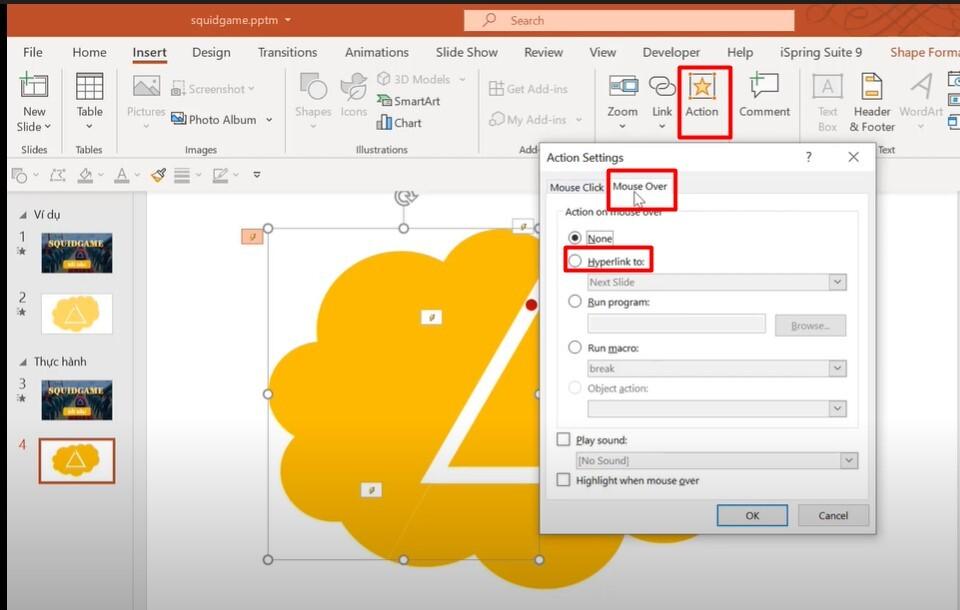Insert a Text Box from the ribbon
This screenshot has width=960, height=610.
tap(827, 98)
